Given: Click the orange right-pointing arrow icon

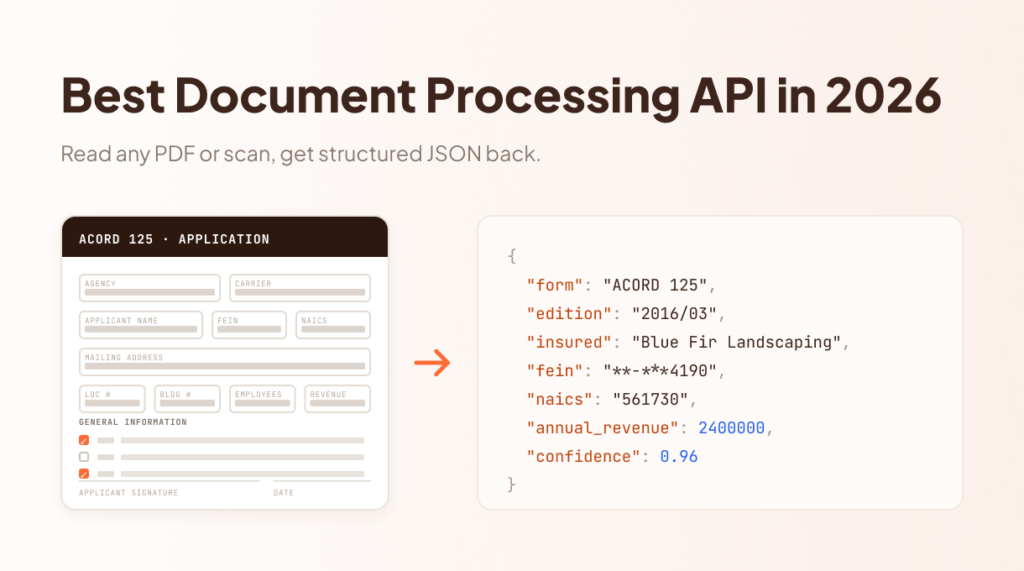Looking at the screenshot, I should click(432, 363).
